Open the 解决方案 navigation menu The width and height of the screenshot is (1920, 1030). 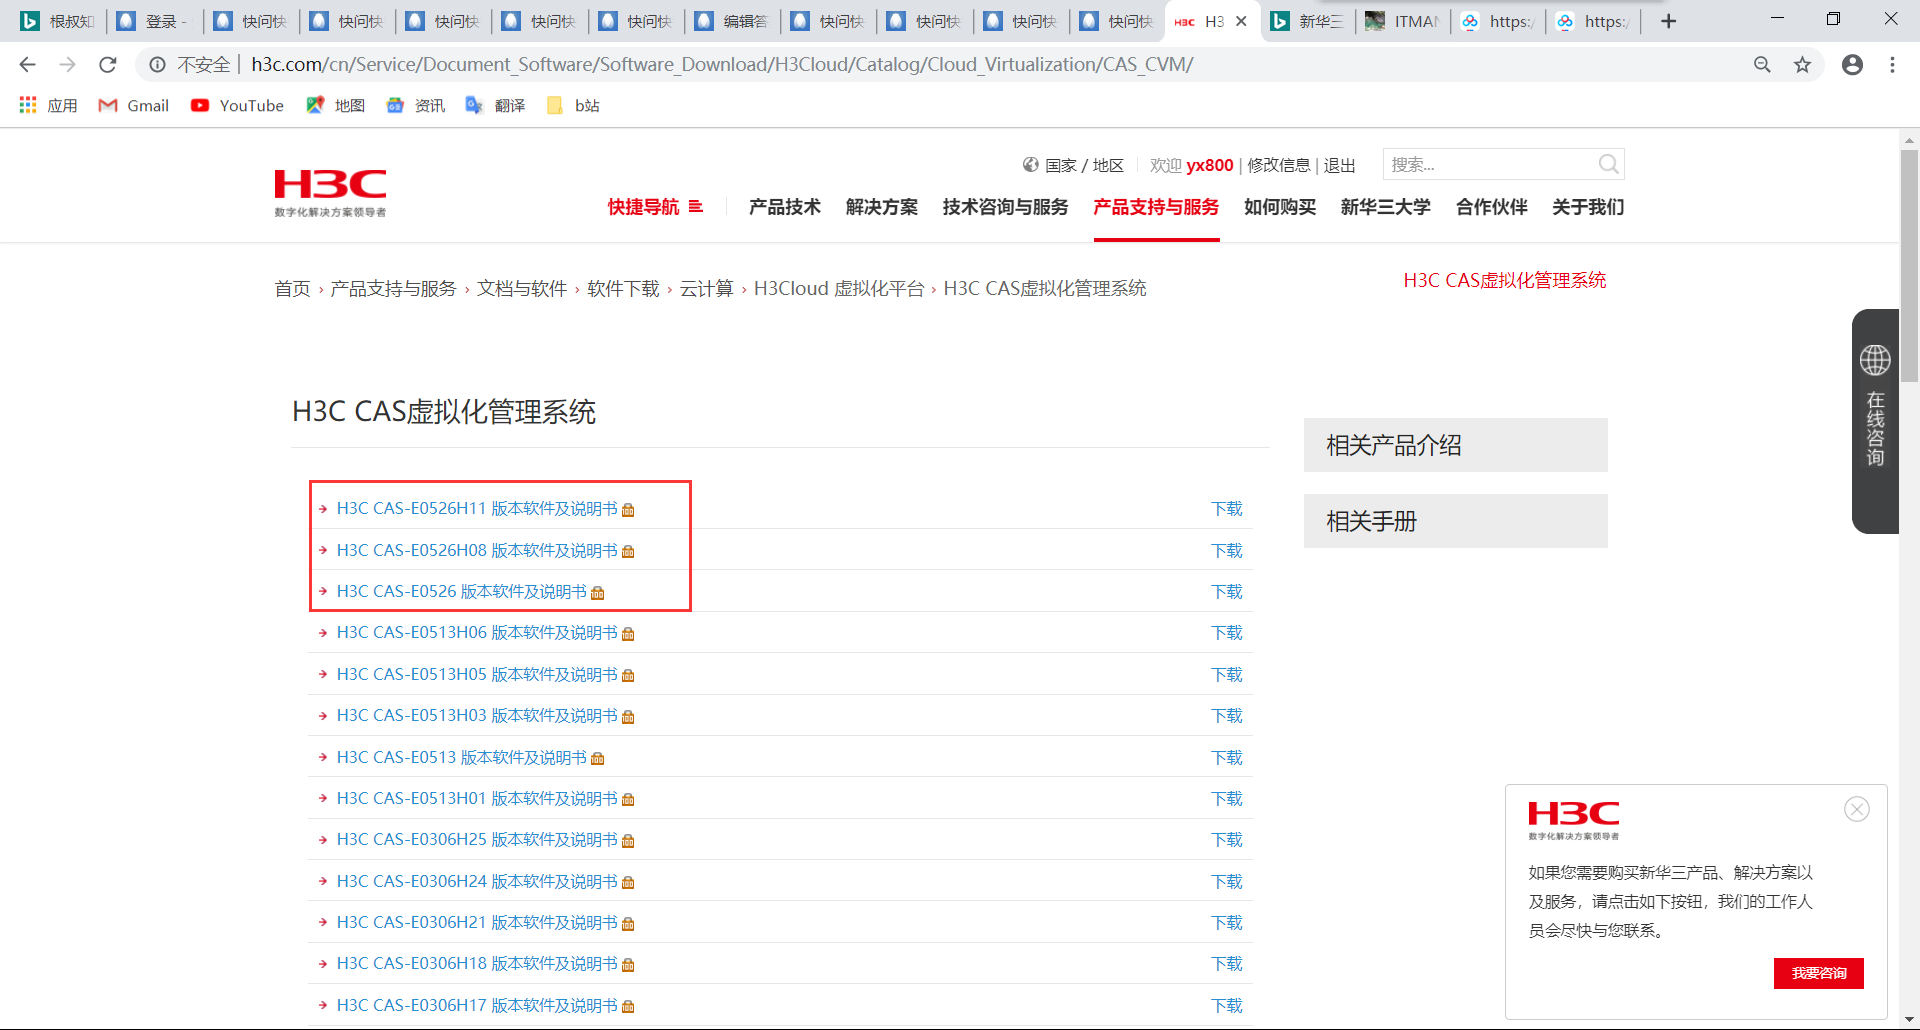coord(882,207)
